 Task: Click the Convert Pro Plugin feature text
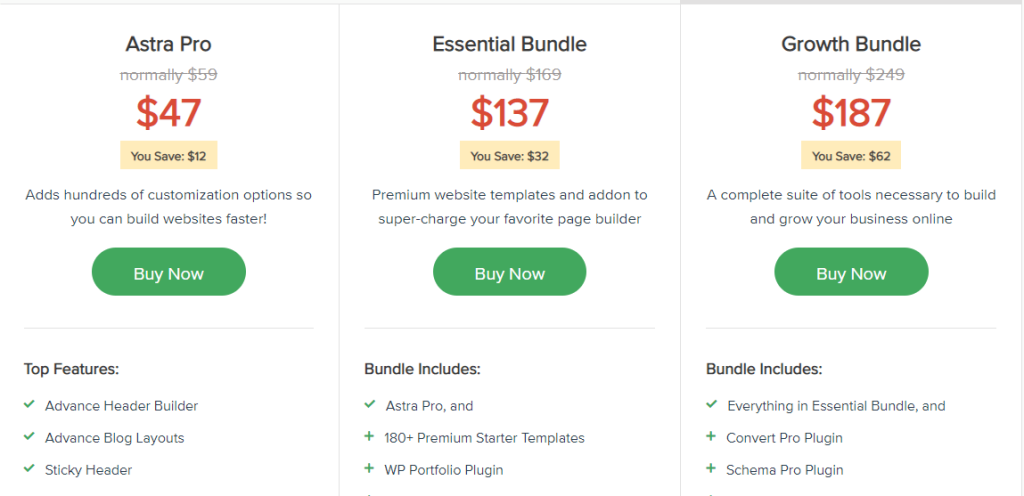click(784, 438)
